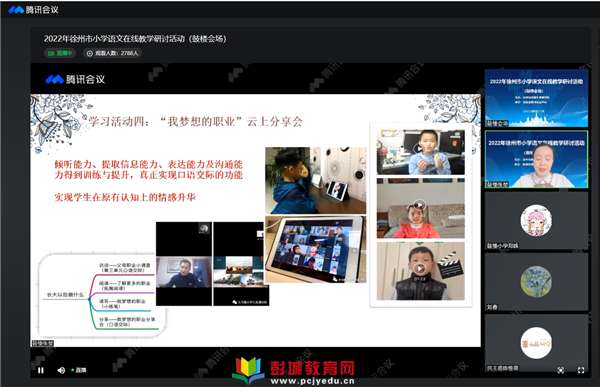
Task: Open web-page fullscreen mode icon
Action: tap(561, 370)
